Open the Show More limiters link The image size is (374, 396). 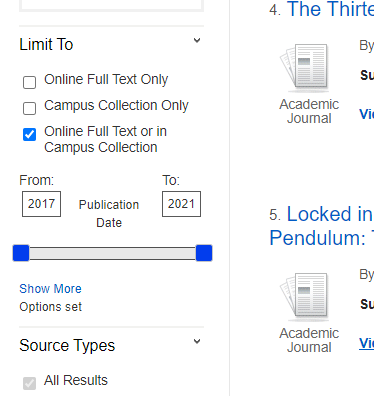click(x=50, y=289)
